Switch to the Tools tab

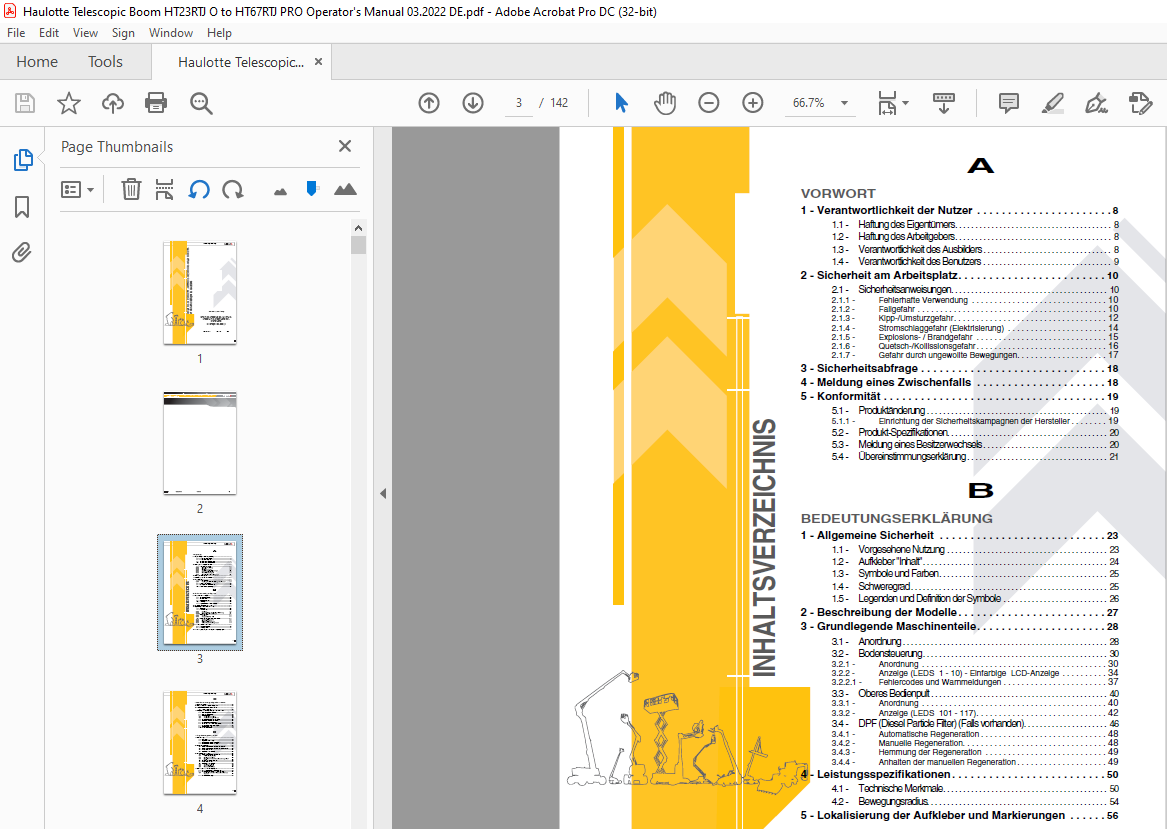(x=105, y=62)
